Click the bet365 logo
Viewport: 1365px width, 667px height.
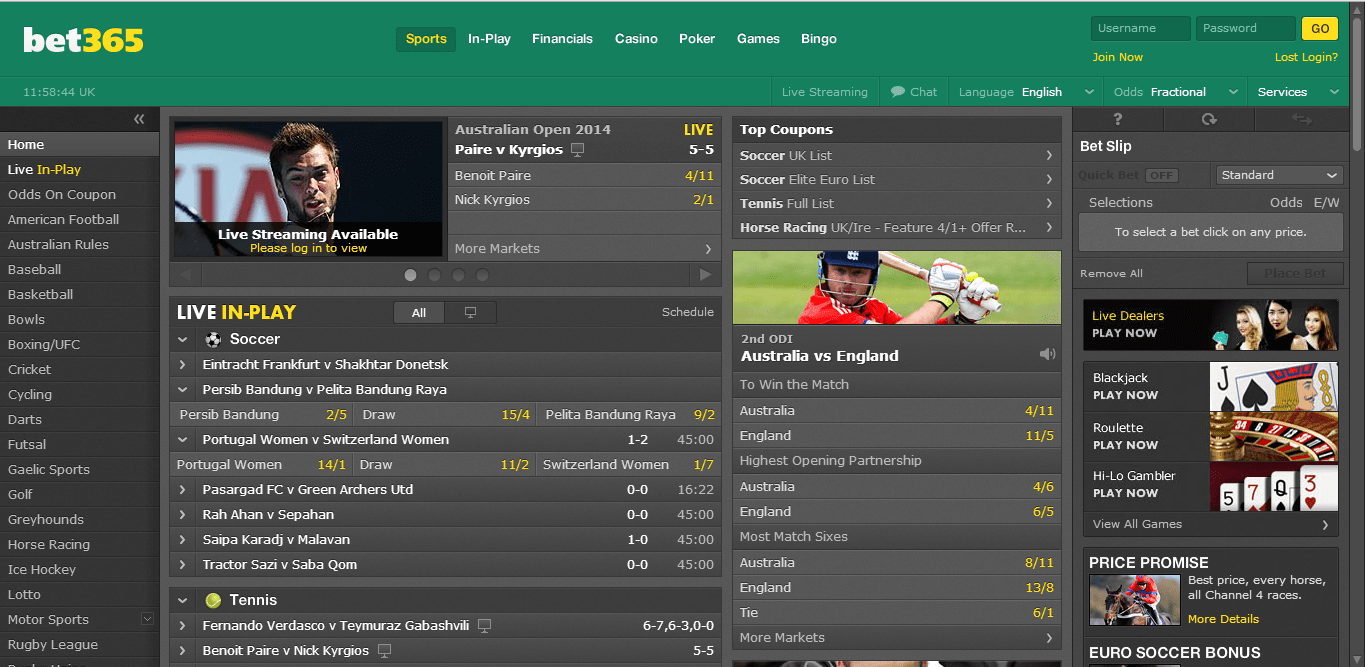pos(84,39)
